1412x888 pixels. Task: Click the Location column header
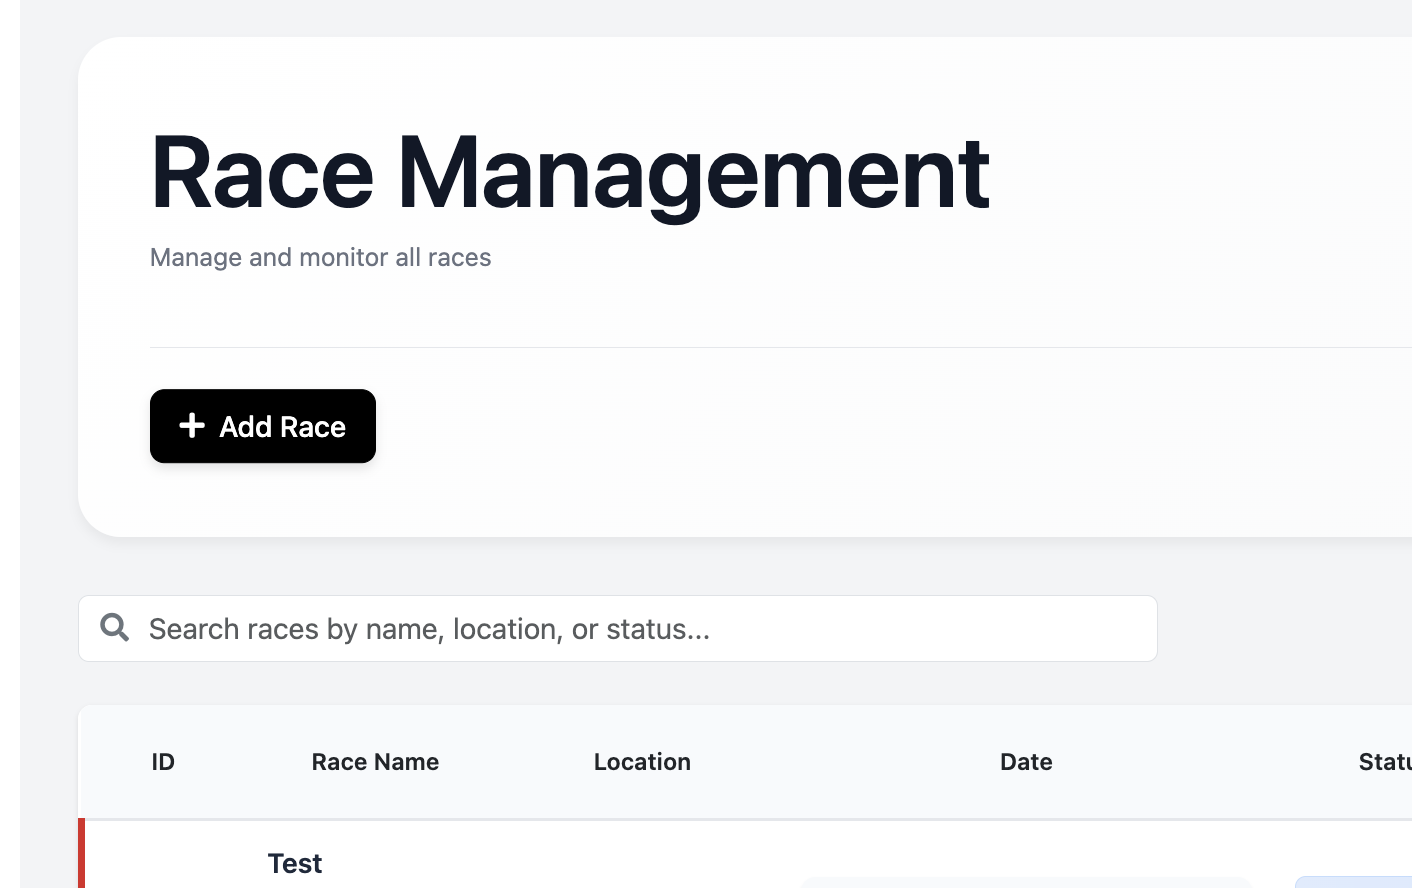point(642,762)
